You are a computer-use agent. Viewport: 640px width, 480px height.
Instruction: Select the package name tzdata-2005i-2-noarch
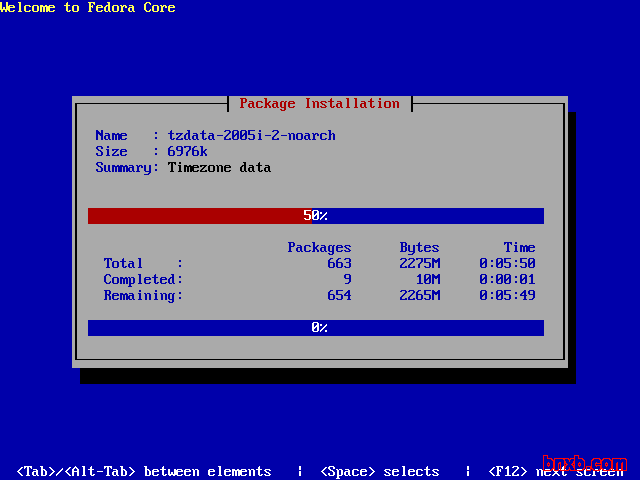point(251,136)
